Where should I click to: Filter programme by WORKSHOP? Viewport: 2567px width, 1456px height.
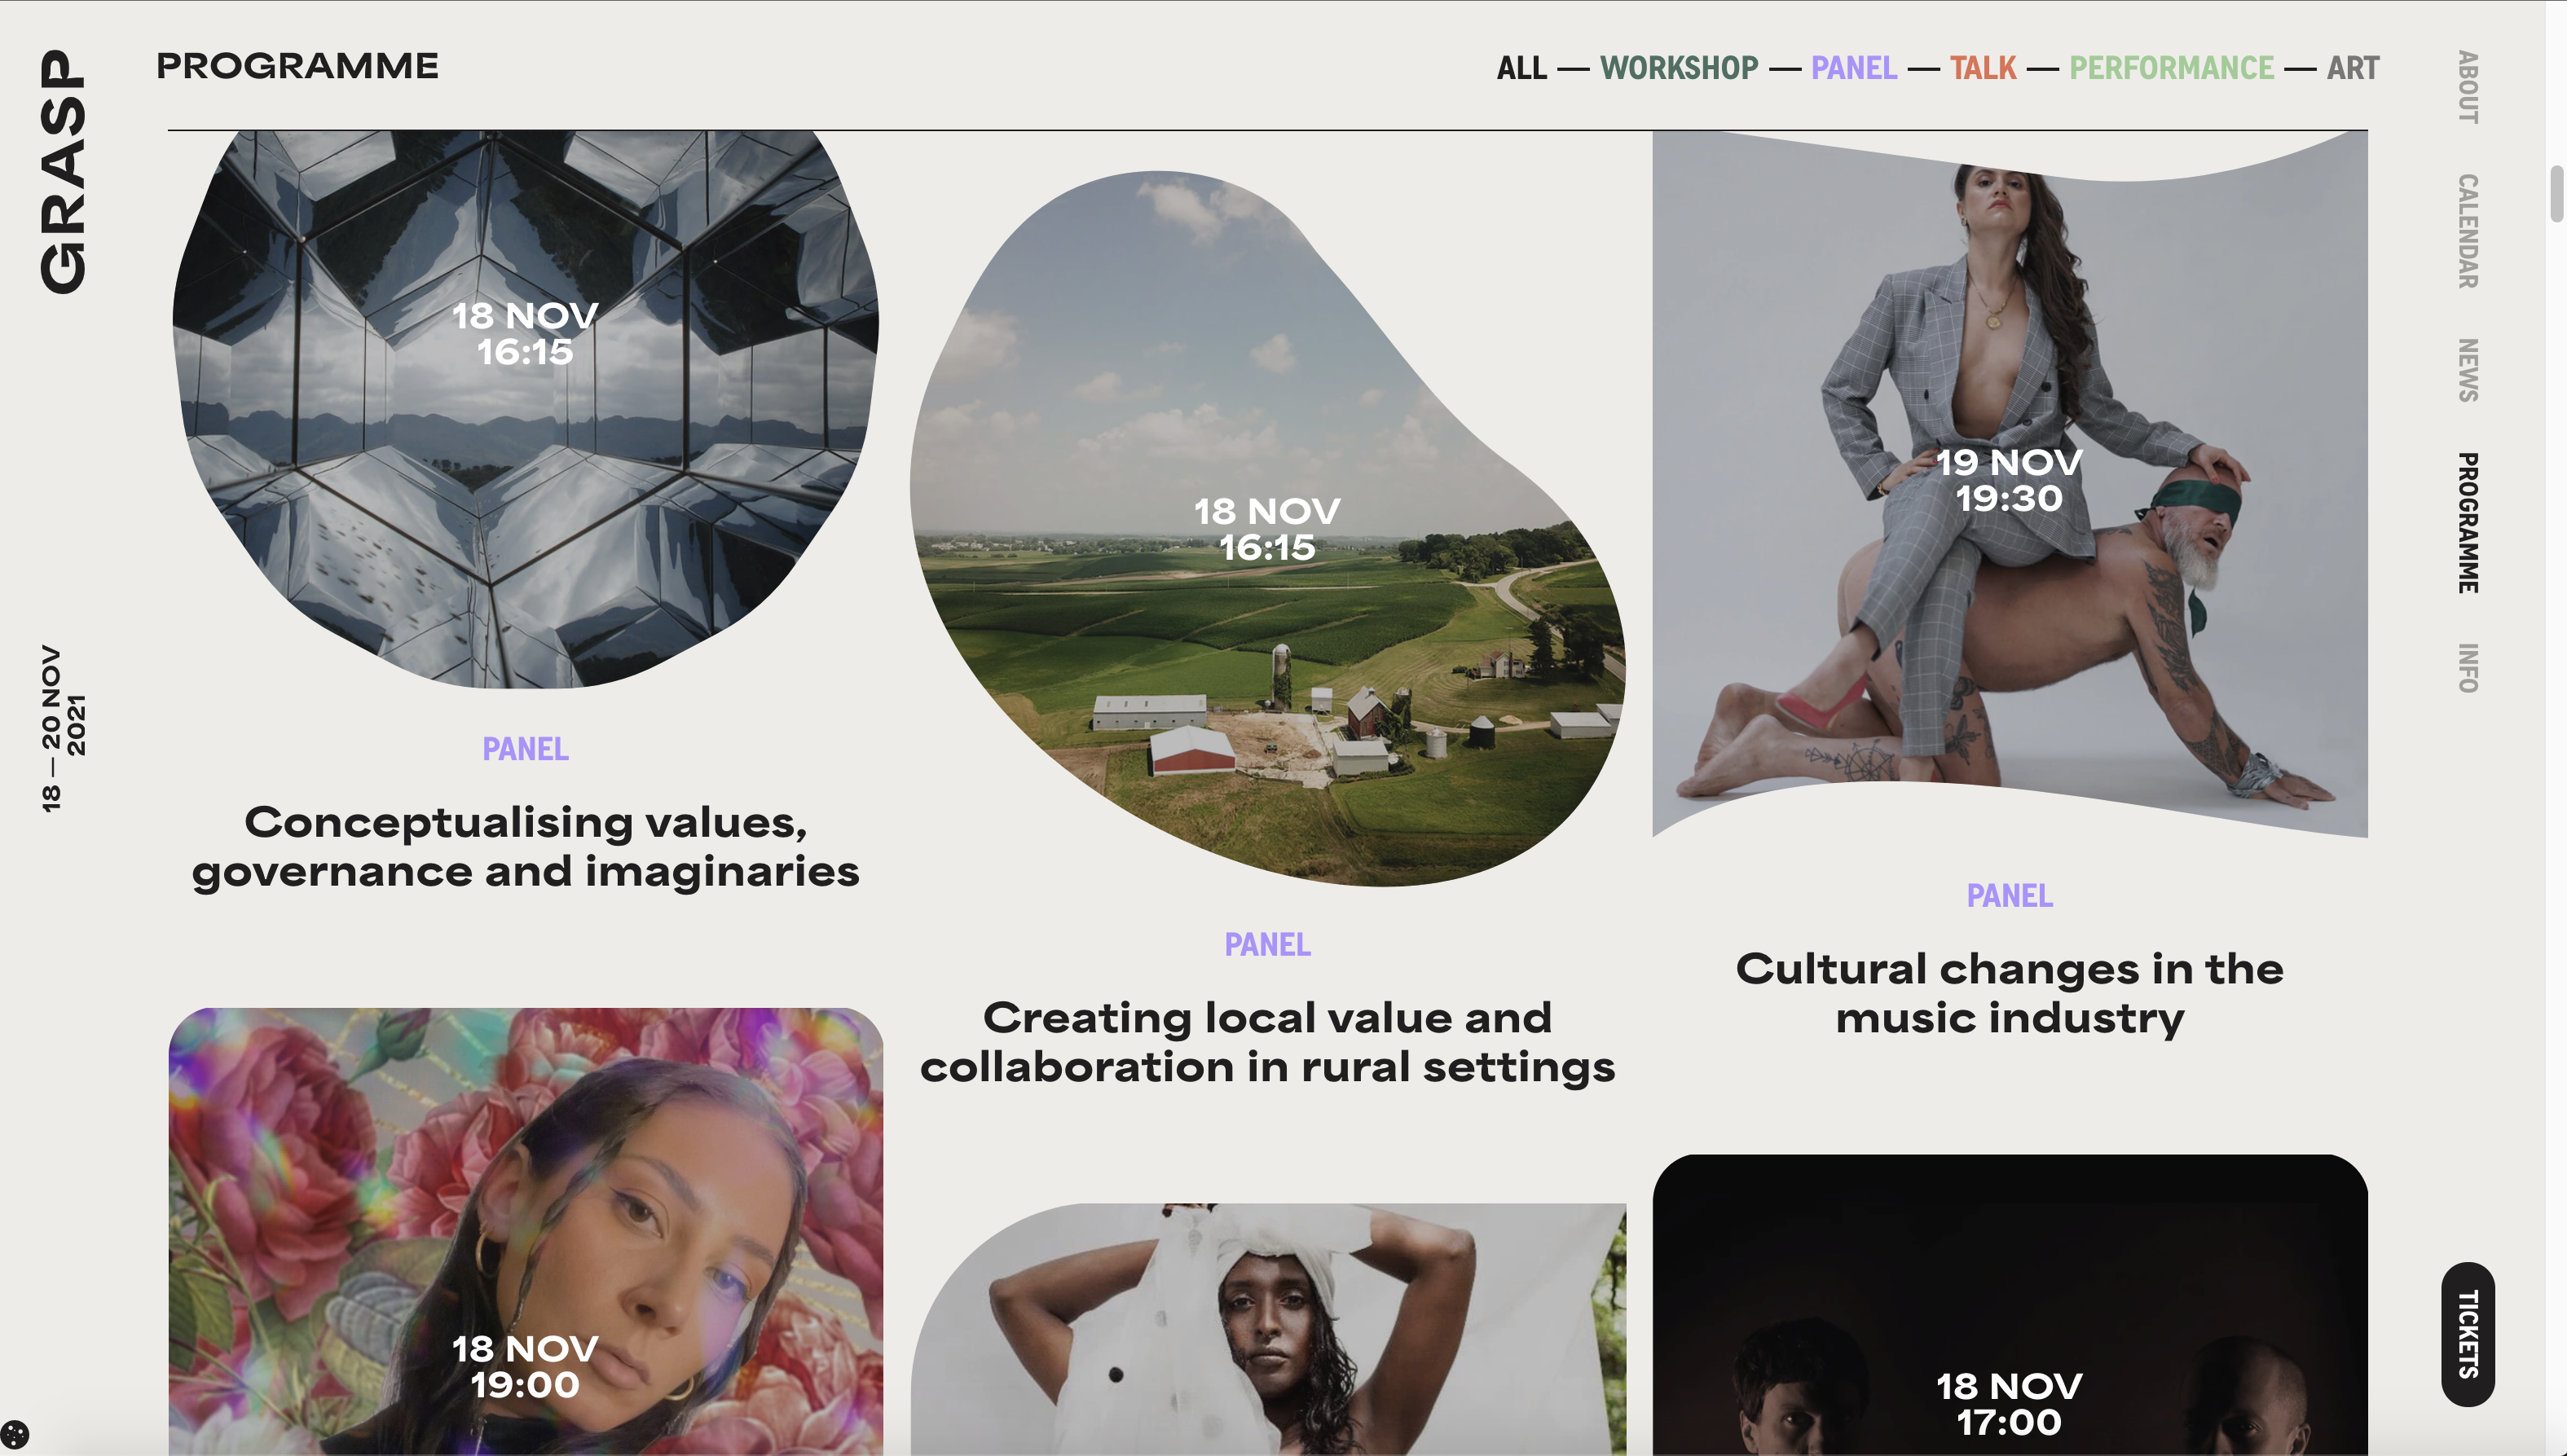pyautogui.click(x=1679, y=68)
